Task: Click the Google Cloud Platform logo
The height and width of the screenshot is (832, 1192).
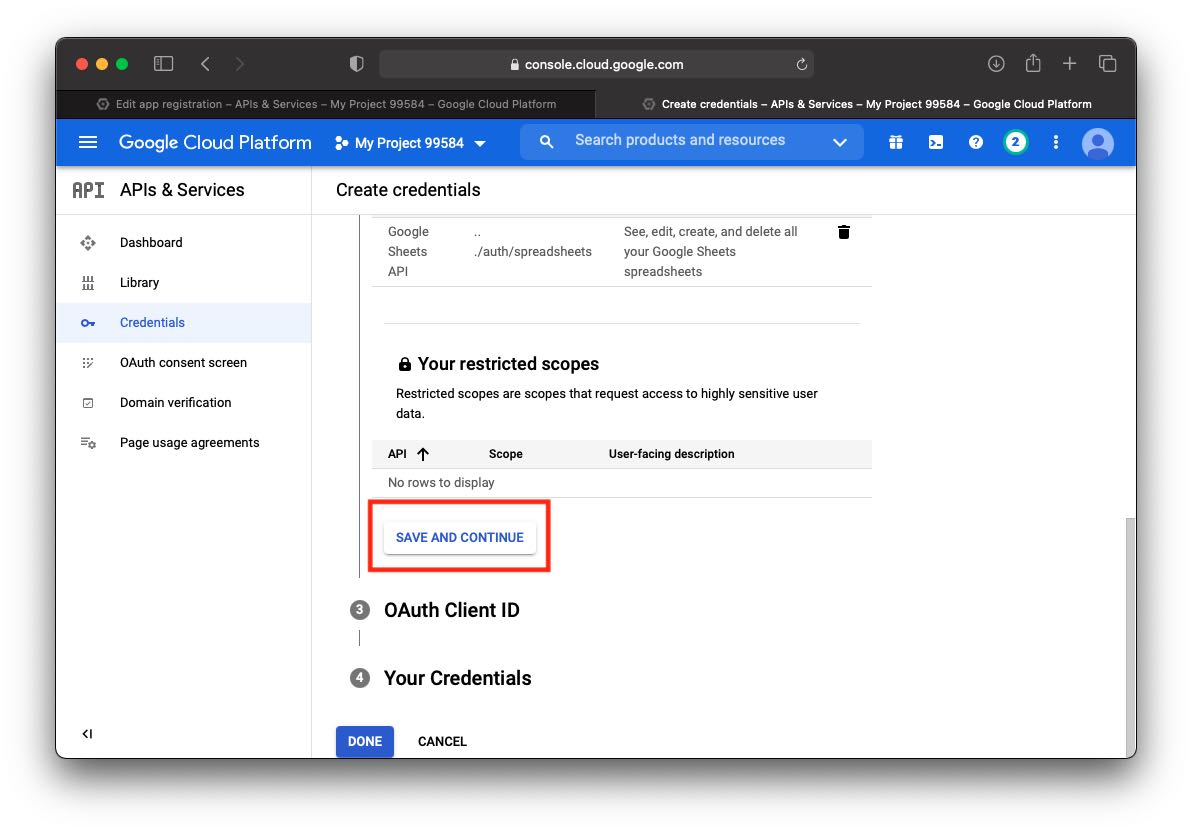Action: (x=215, y=142)
